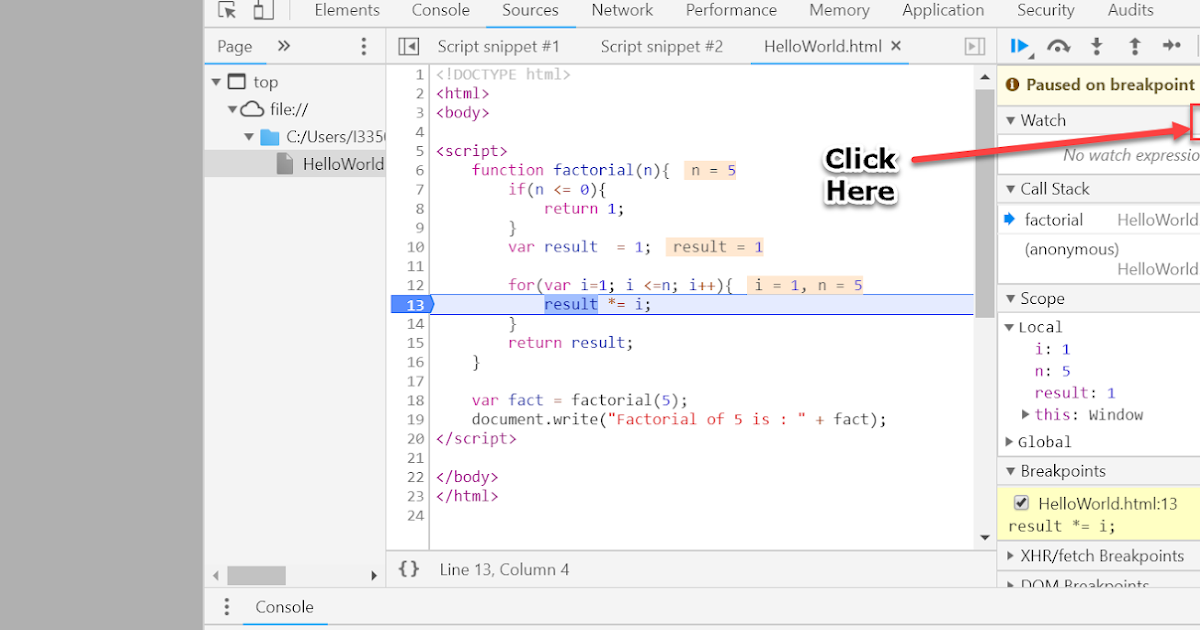The image size is (1200, 630).
Task: Open Script snippet #2 tab
Action: coord(661,46)
